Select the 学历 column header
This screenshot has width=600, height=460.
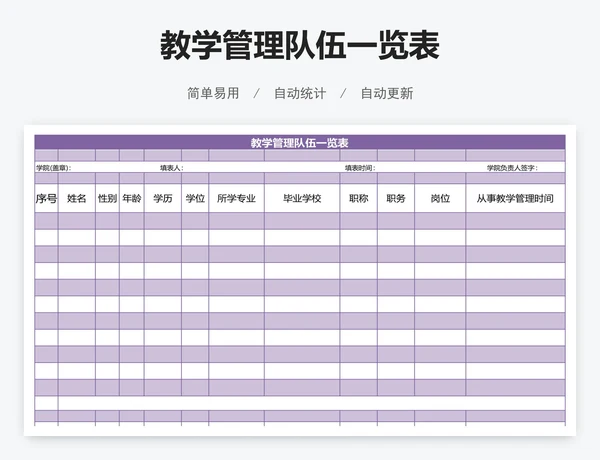[x=163, y=198]
